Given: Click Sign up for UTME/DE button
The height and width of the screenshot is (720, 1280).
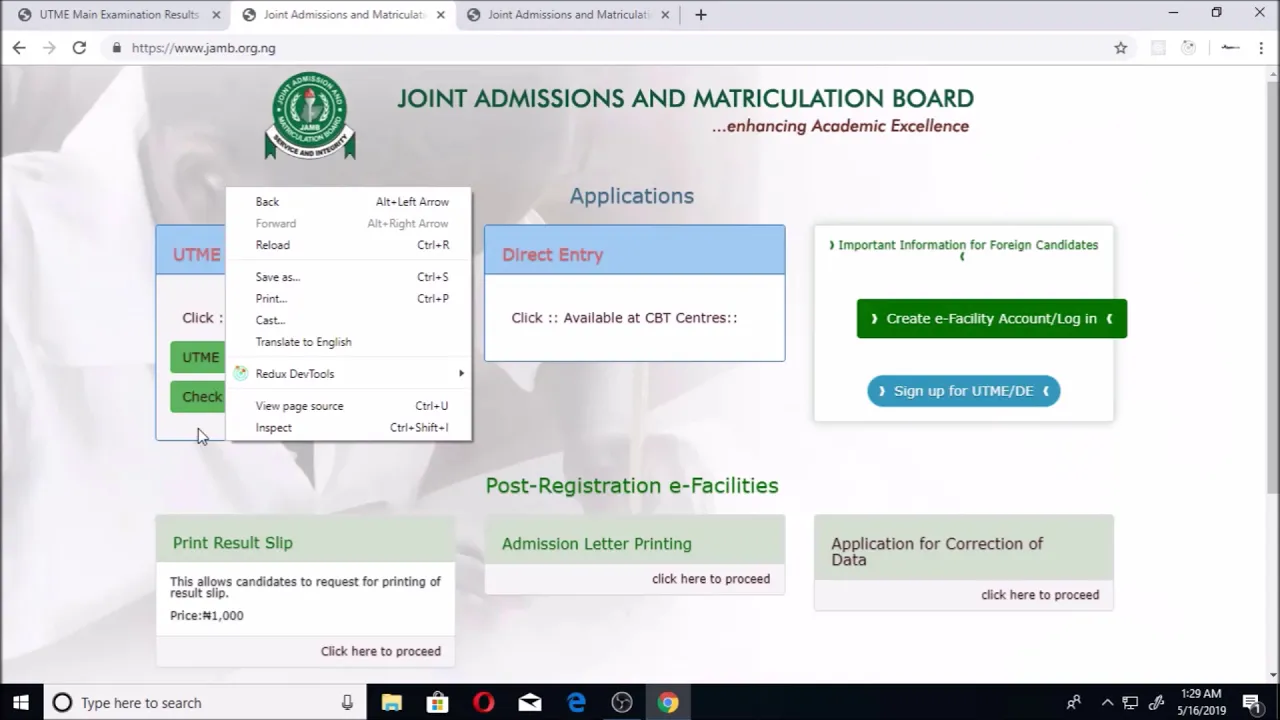Looking at the screenshot, I should 964,391.
